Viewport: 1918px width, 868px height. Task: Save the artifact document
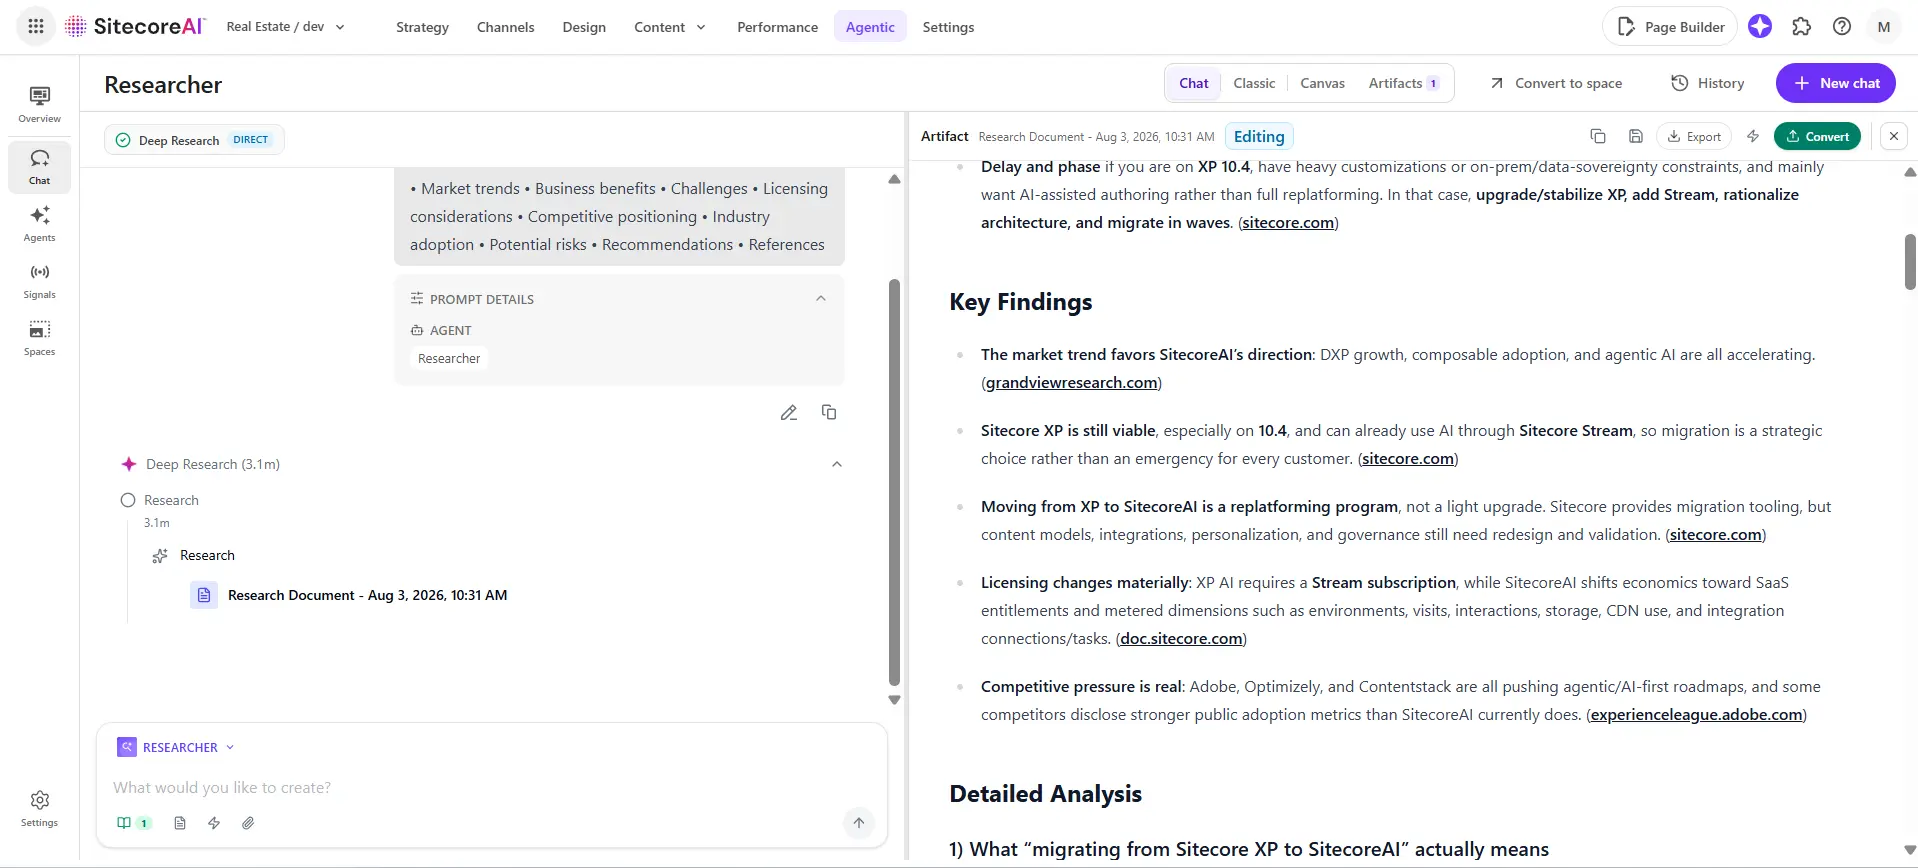point(1636,136)
